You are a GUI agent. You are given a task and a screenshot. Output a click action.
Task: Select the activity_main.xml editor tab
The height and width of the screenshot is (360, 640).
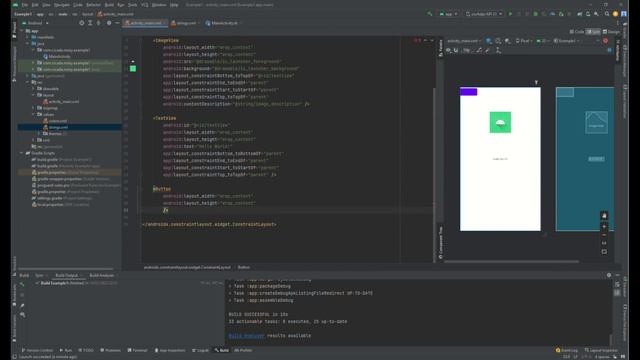click(x=145, y=23)
